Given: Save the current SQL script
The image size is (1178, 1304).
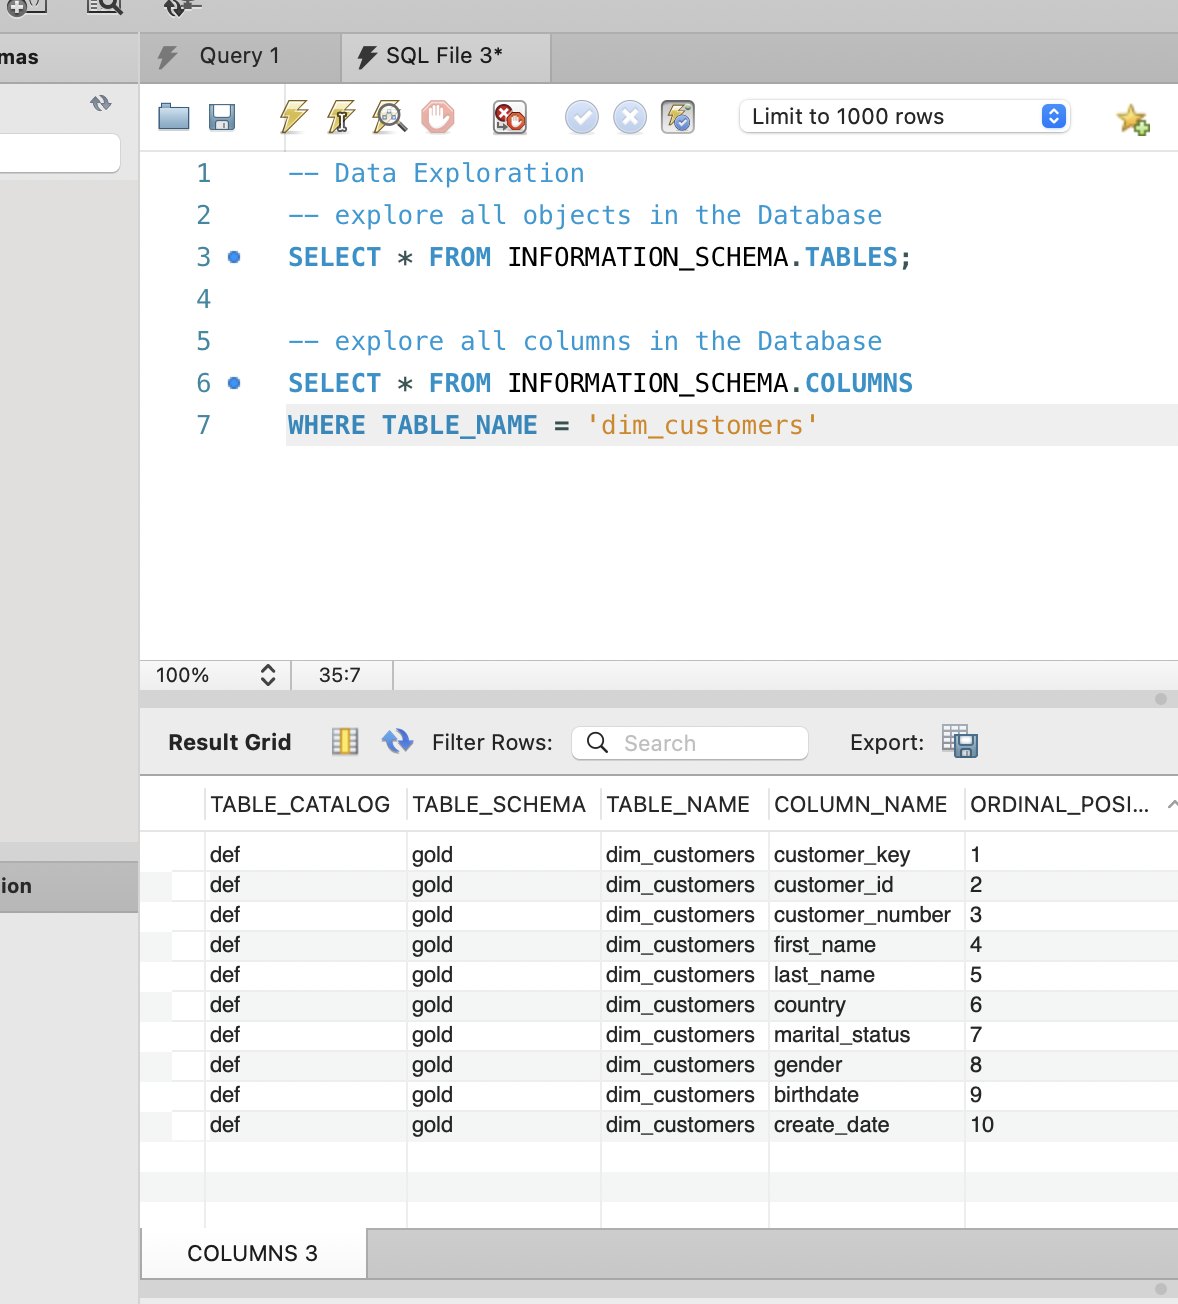Looking at the screenshot, I should (222, 117).
